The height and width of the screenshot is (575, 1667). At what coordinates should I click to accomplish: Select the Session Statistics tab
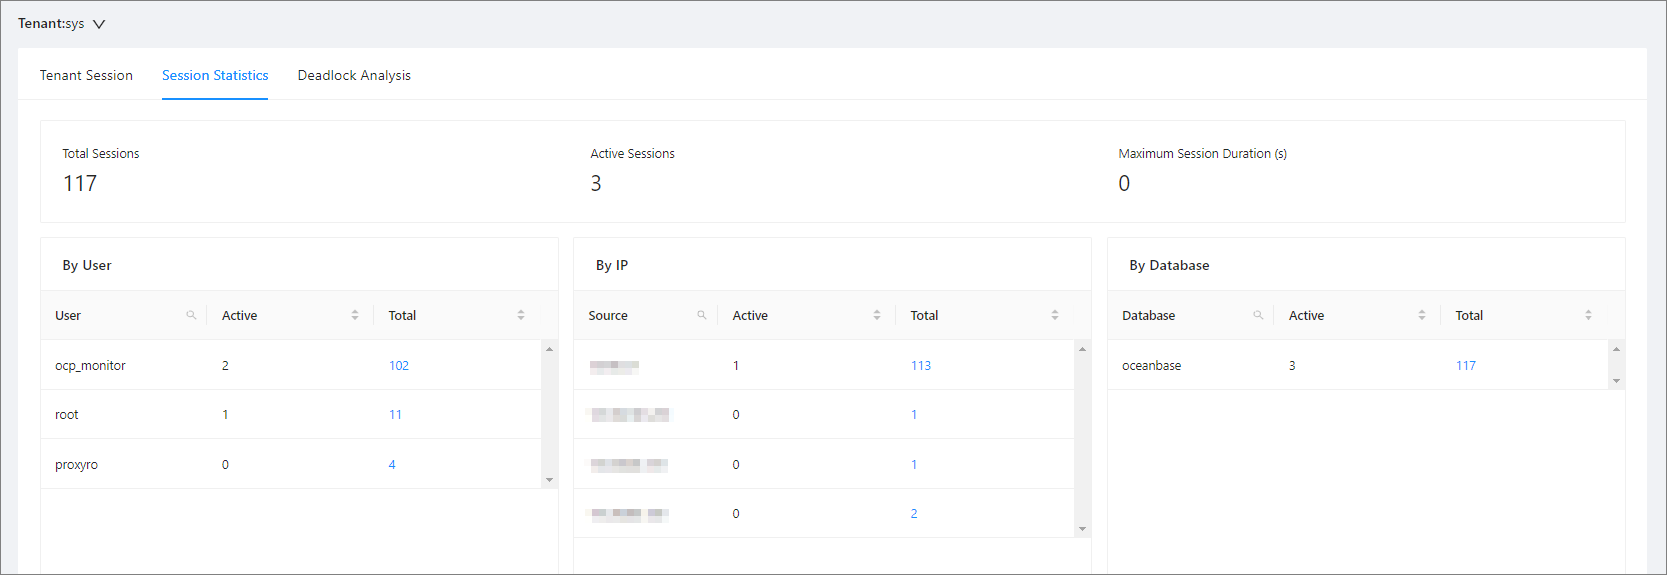(215, 76)
